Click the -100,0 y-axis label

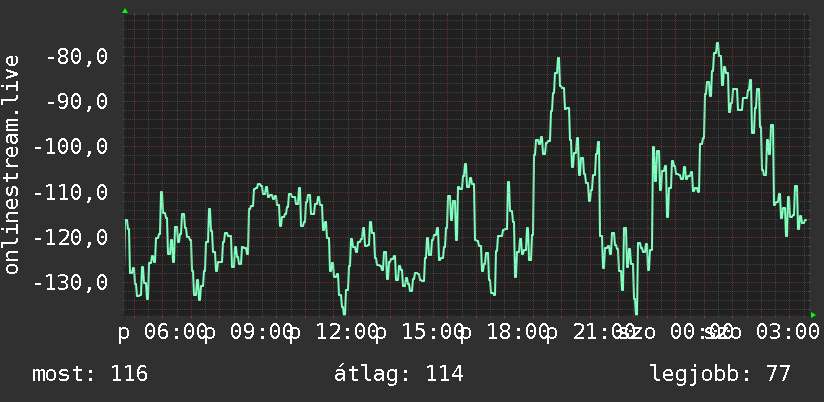tap(71, 147)
